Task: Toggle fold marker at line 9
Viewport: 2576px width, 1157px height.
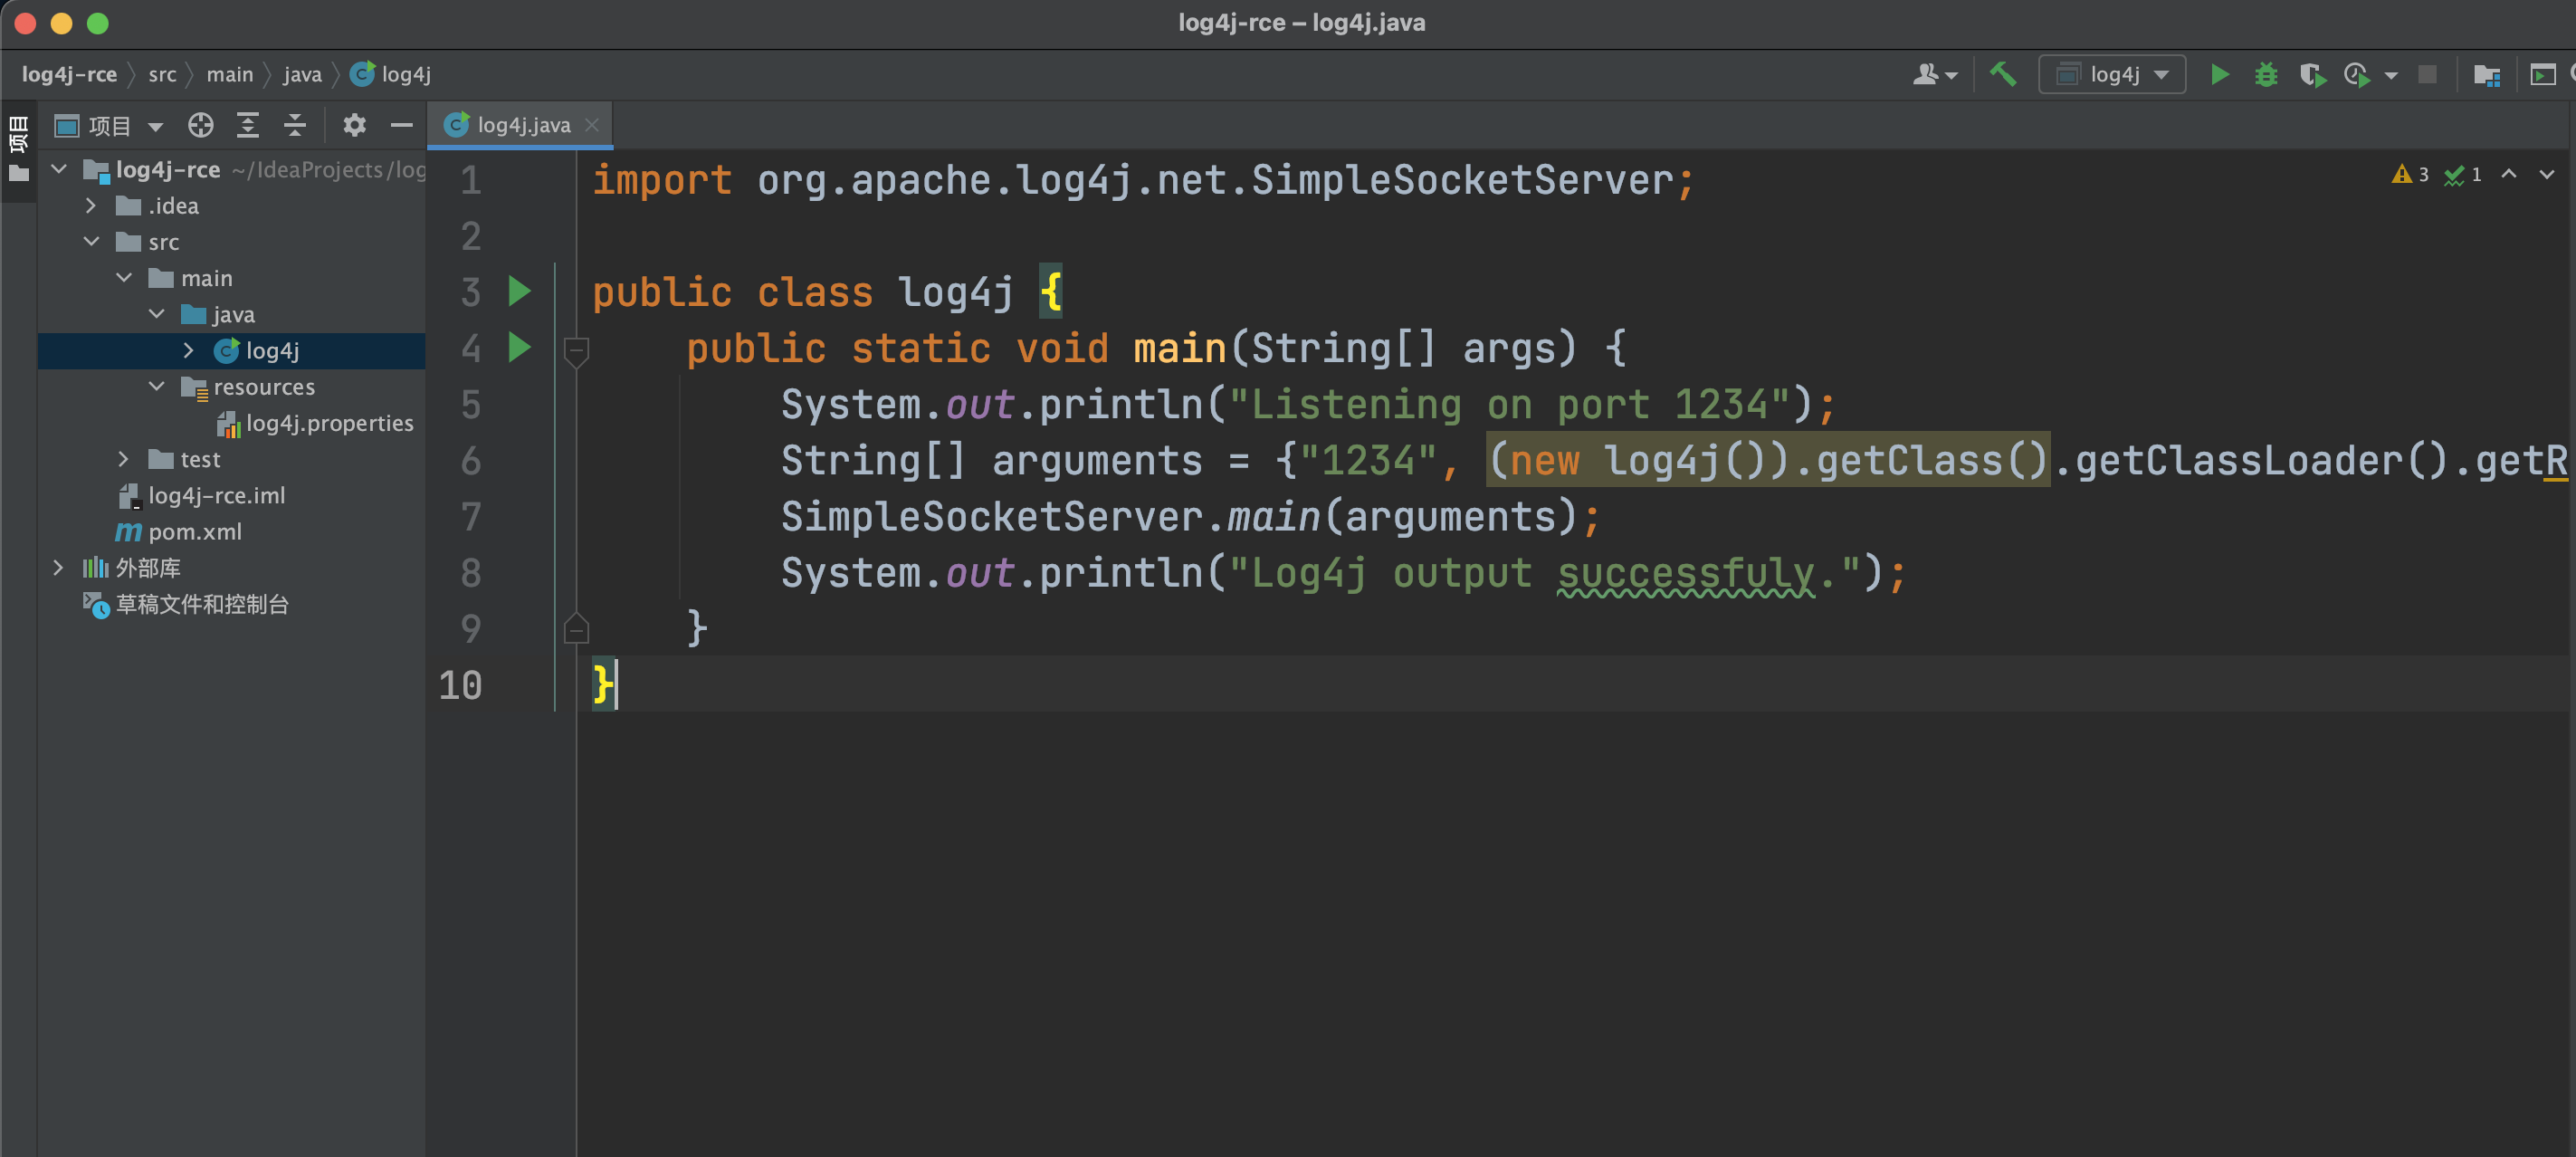Action: pyautogui.click(x=576, y=629)
